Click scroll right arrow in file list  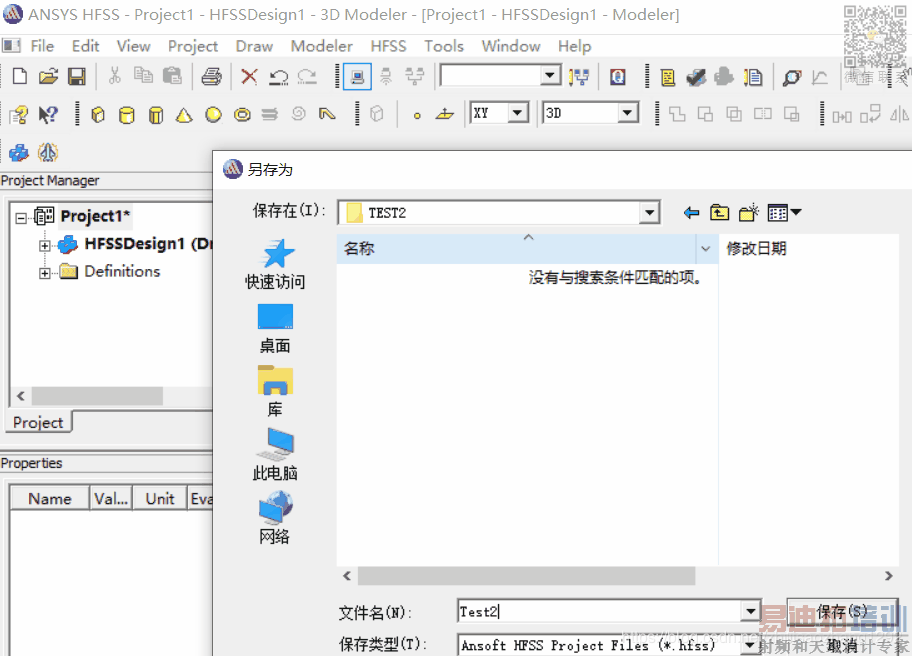pos(888,576)
